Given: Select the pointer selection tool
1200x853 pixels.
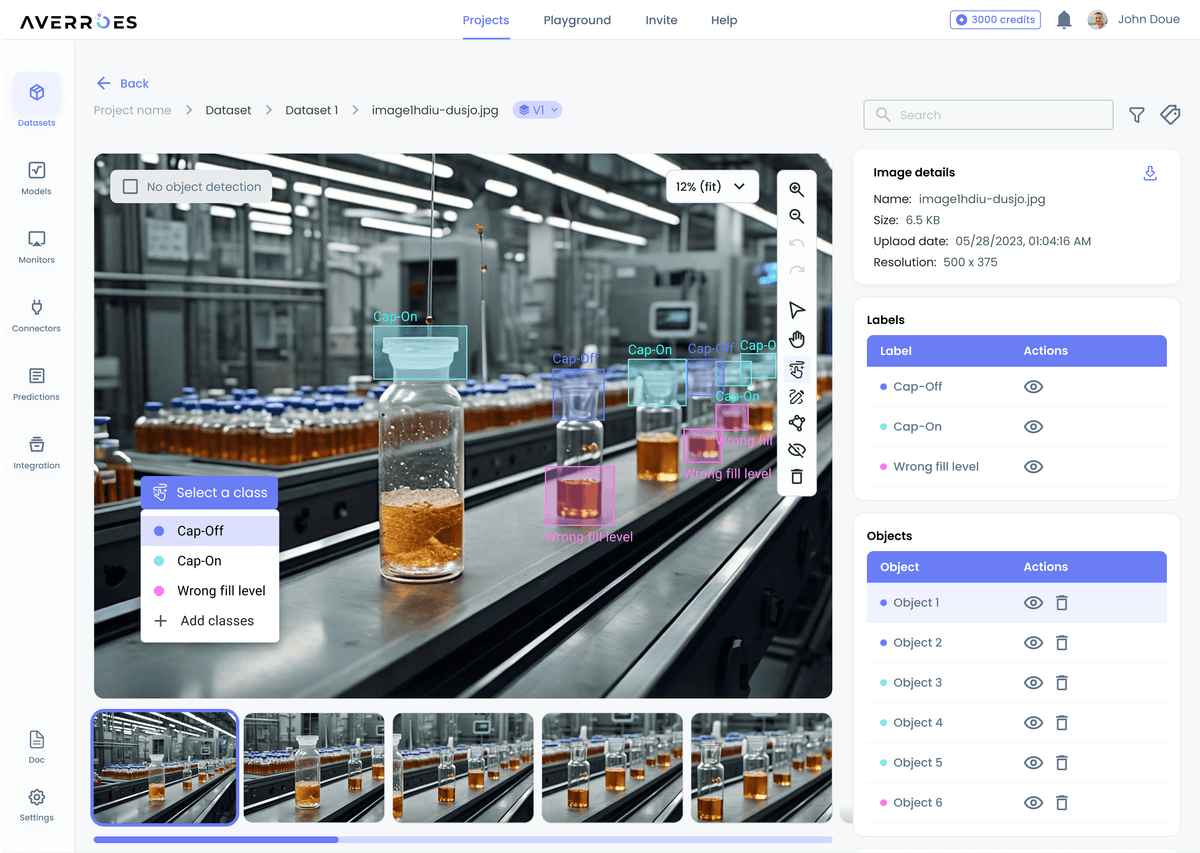Looking at the screenshot, I should (x=797, y=309).
